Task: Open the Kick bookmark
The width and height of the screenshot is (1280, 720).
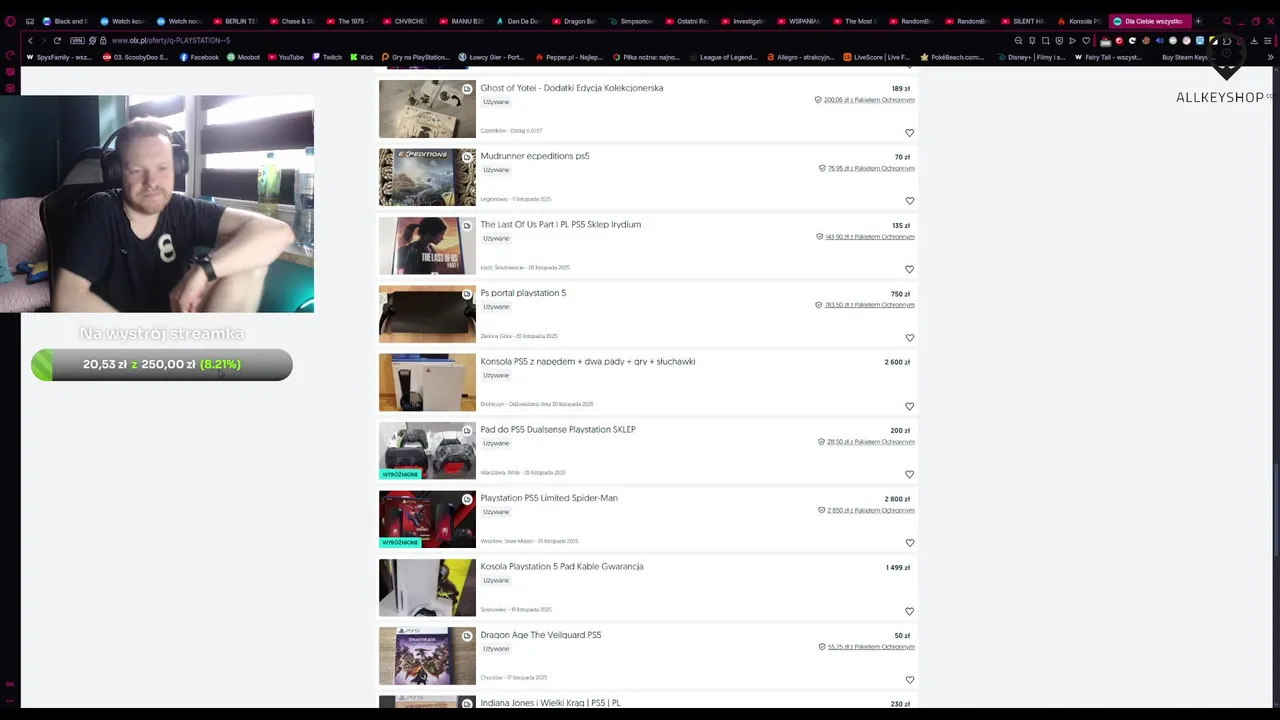Action: click(x=362, y=57)
